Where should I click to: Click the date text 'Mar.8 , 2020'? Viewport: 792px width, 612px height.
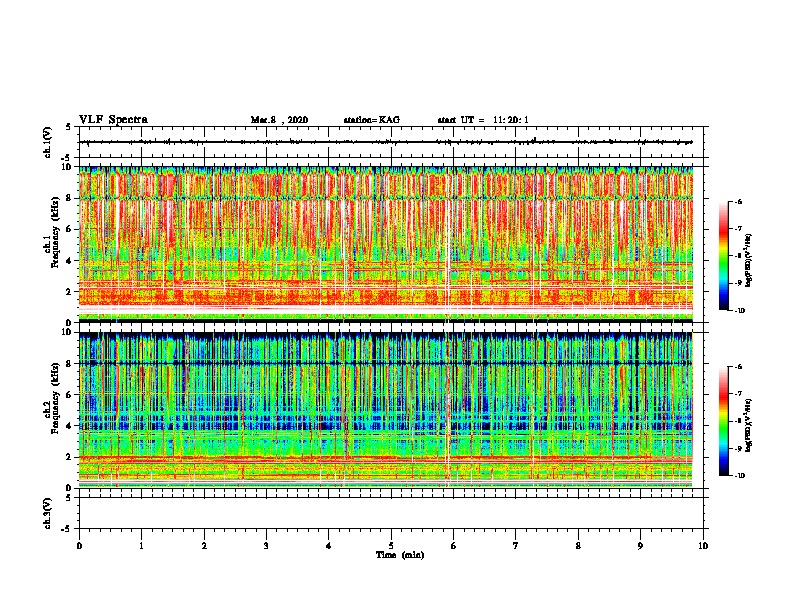(279, 120)
